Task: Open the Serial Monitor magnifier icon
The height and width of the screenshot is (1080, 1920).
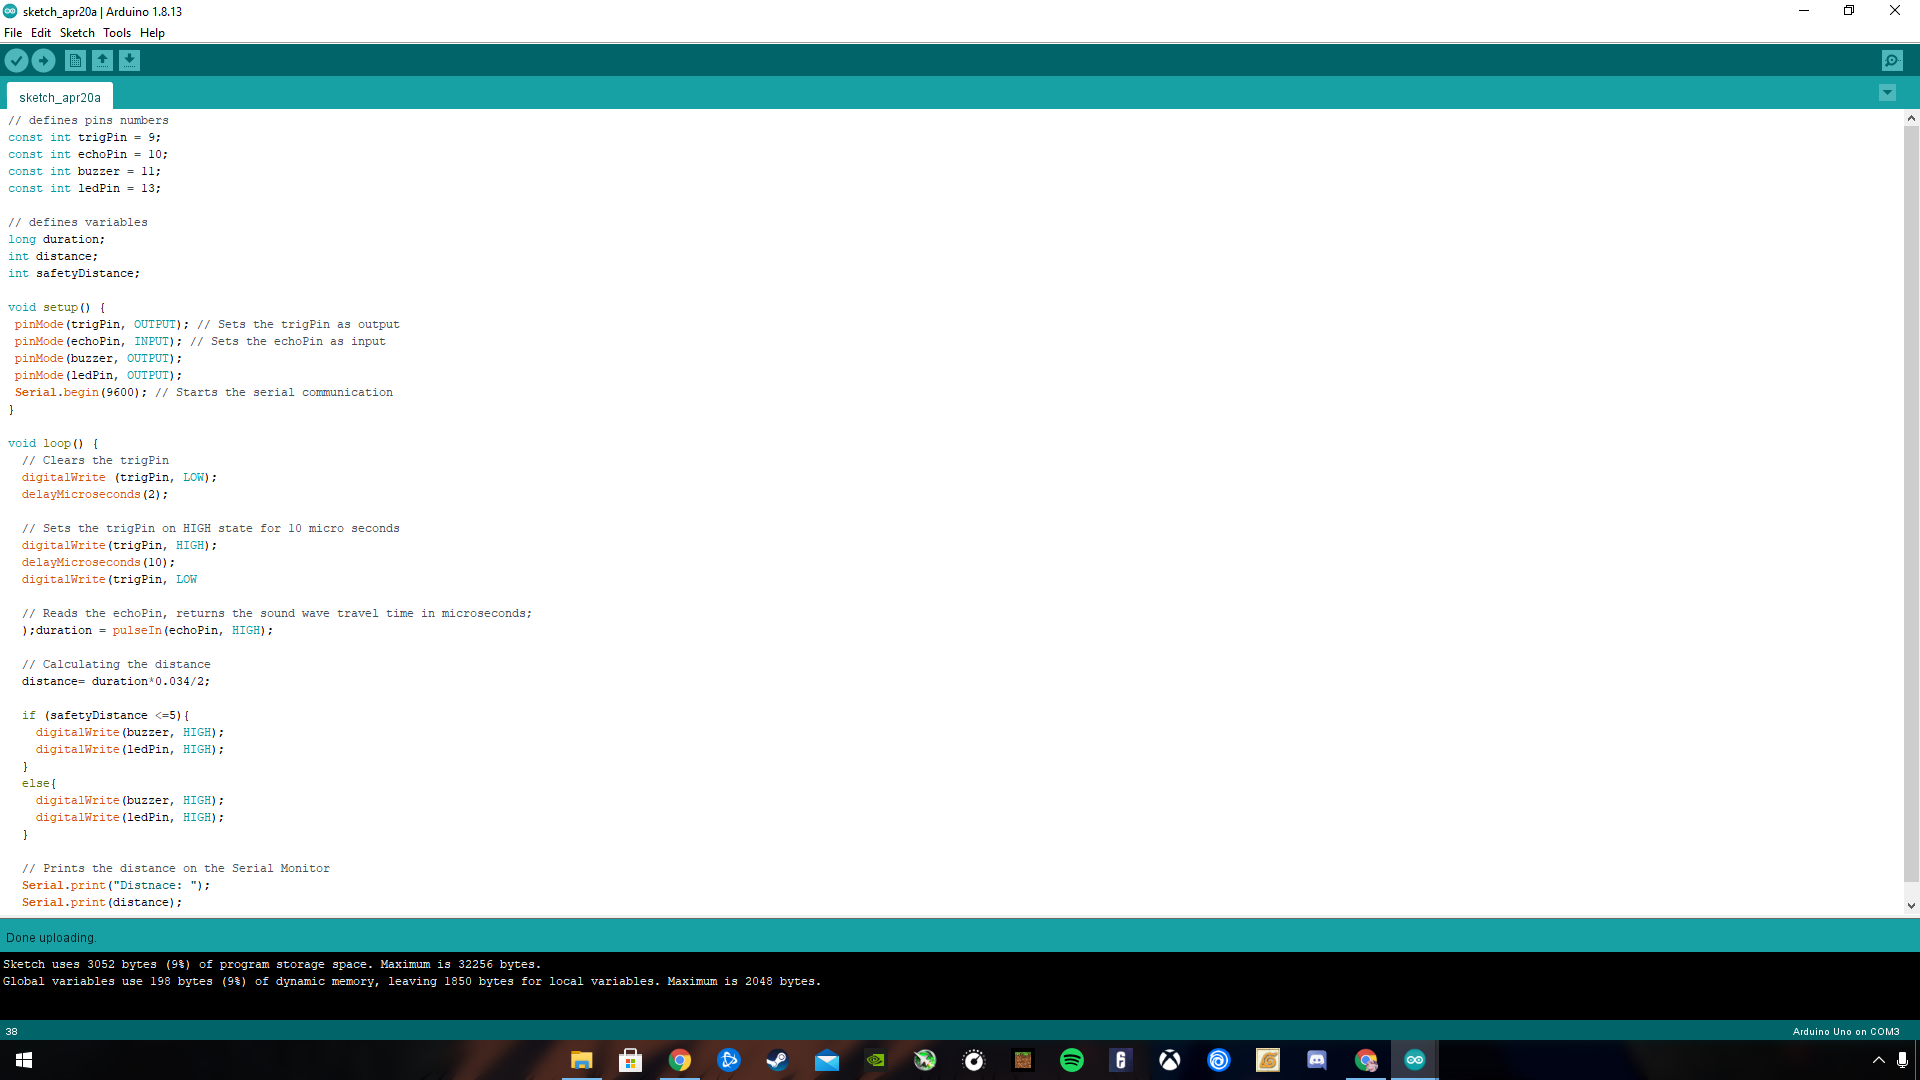Action: [1892, 61]
